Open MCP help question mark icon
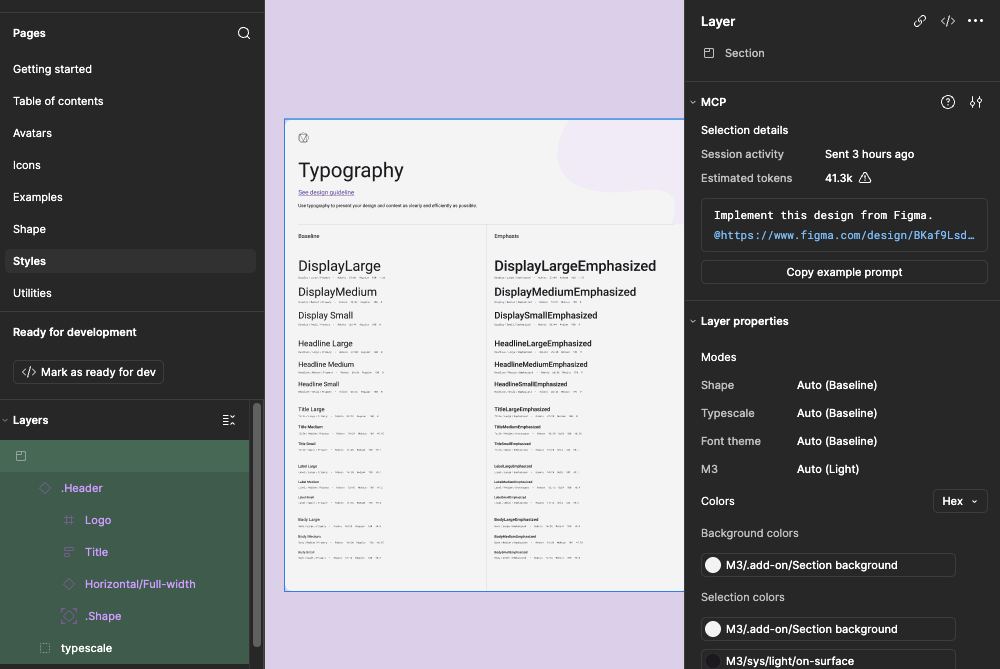Viewport: 1000px width, 669px height. pos(948,102)
